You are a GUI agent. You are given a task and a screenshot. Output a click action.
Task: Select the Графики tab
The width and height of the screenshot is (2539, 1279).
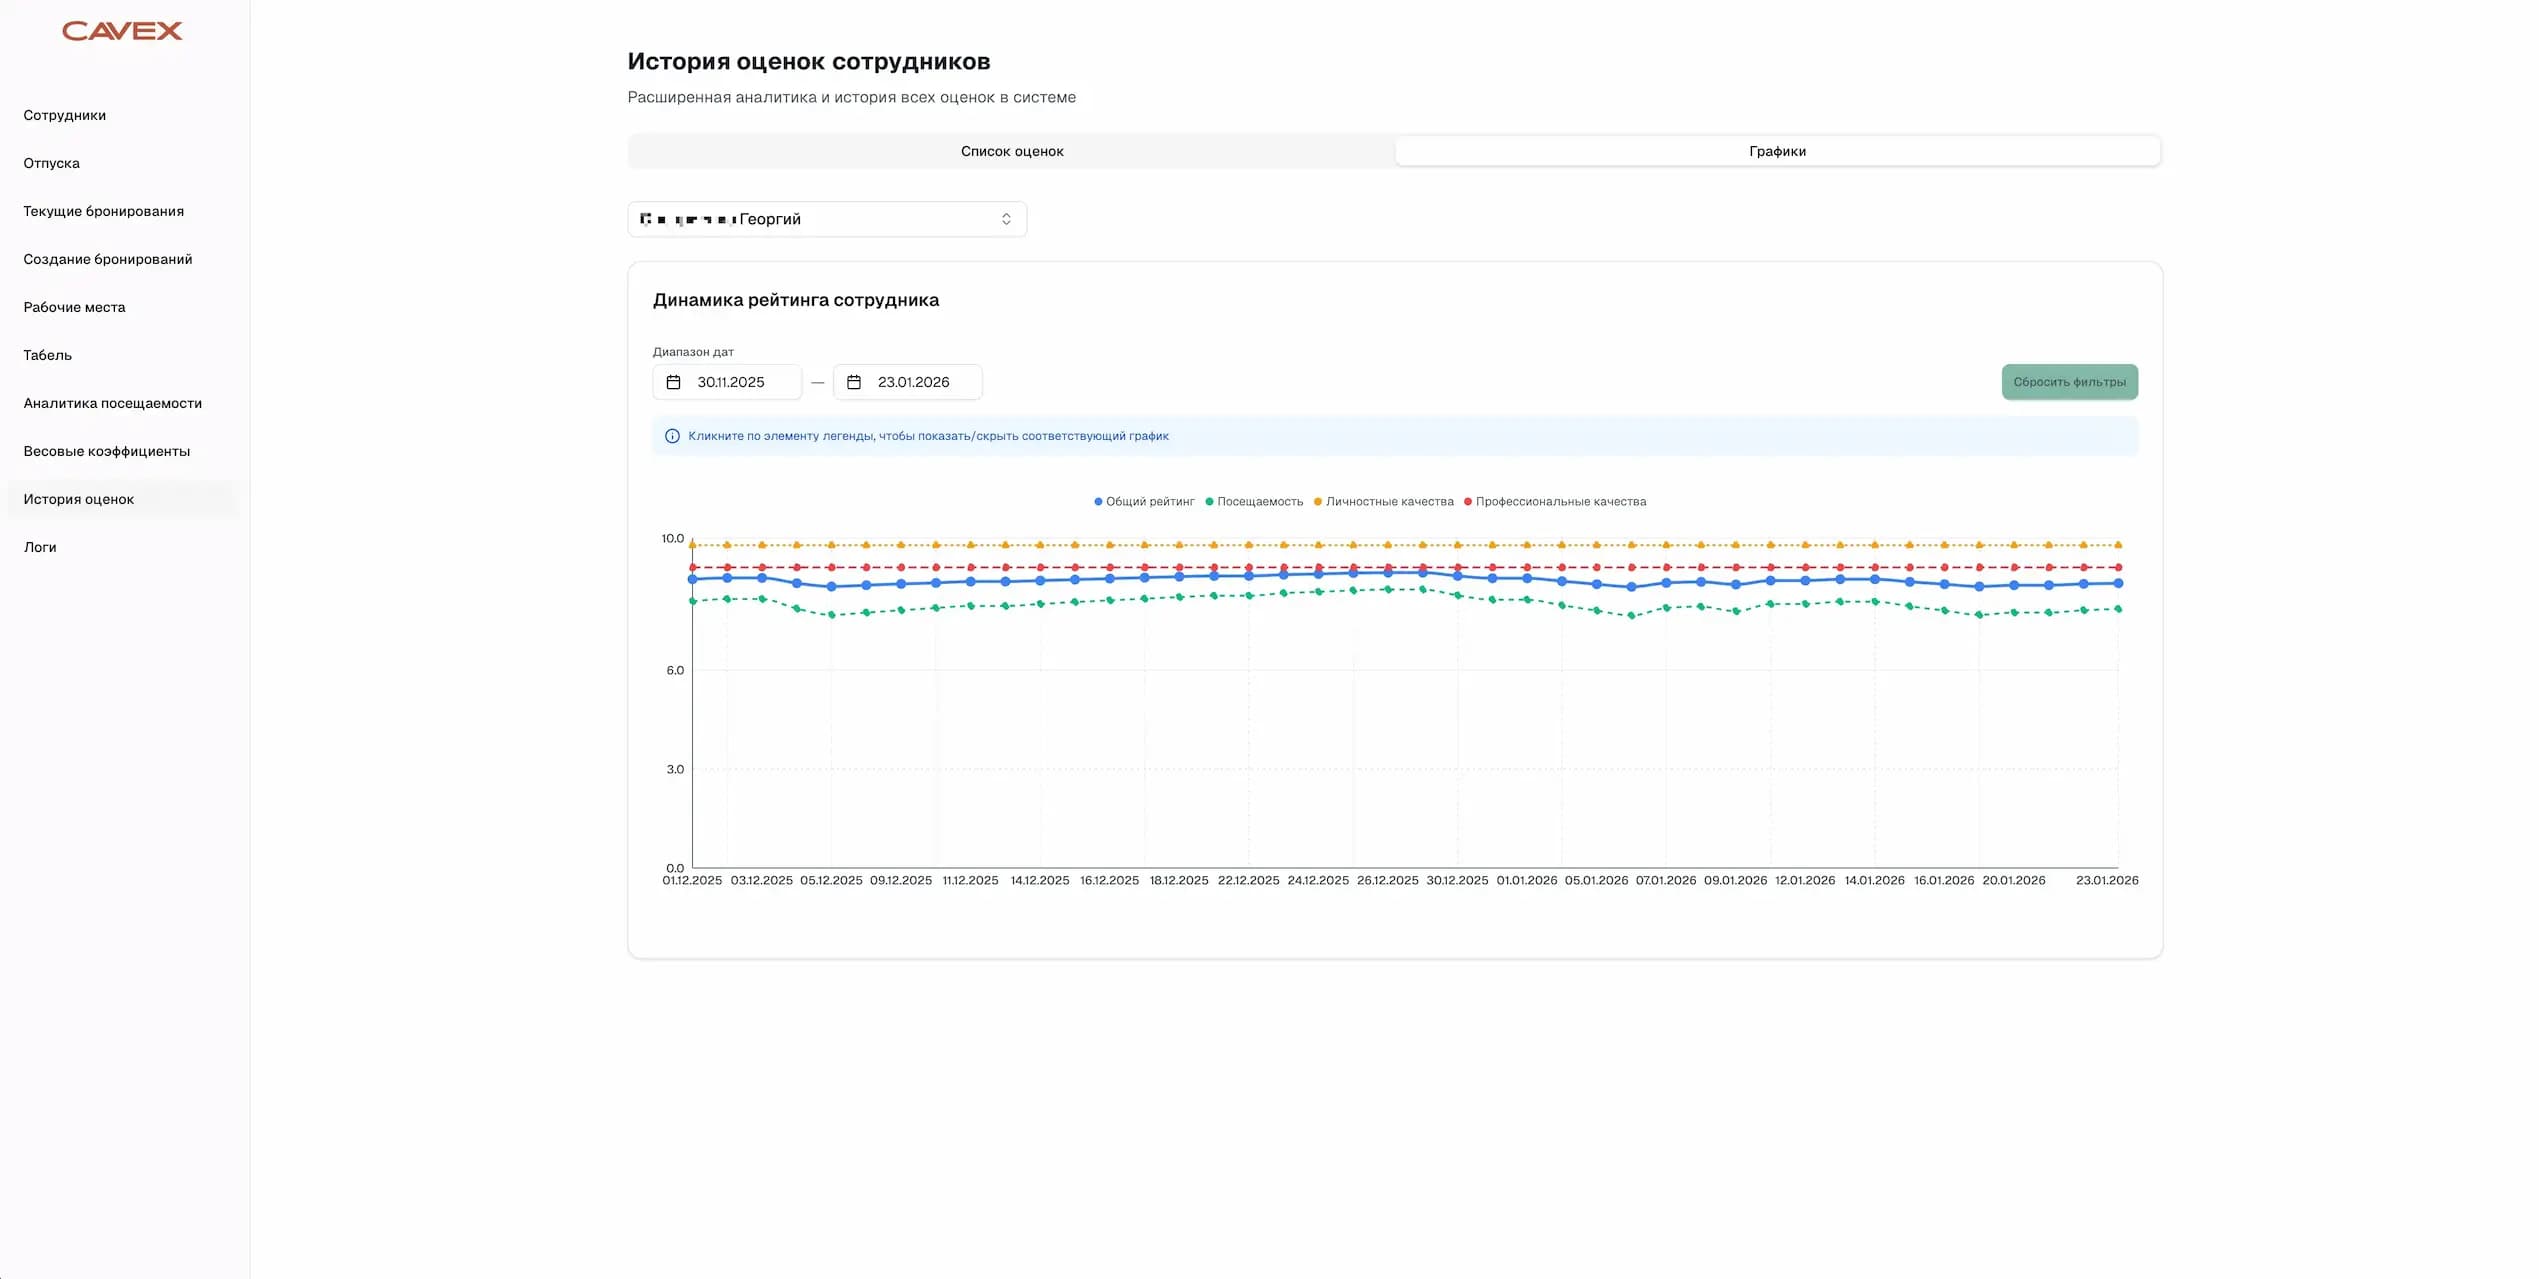click(1777, 151)
